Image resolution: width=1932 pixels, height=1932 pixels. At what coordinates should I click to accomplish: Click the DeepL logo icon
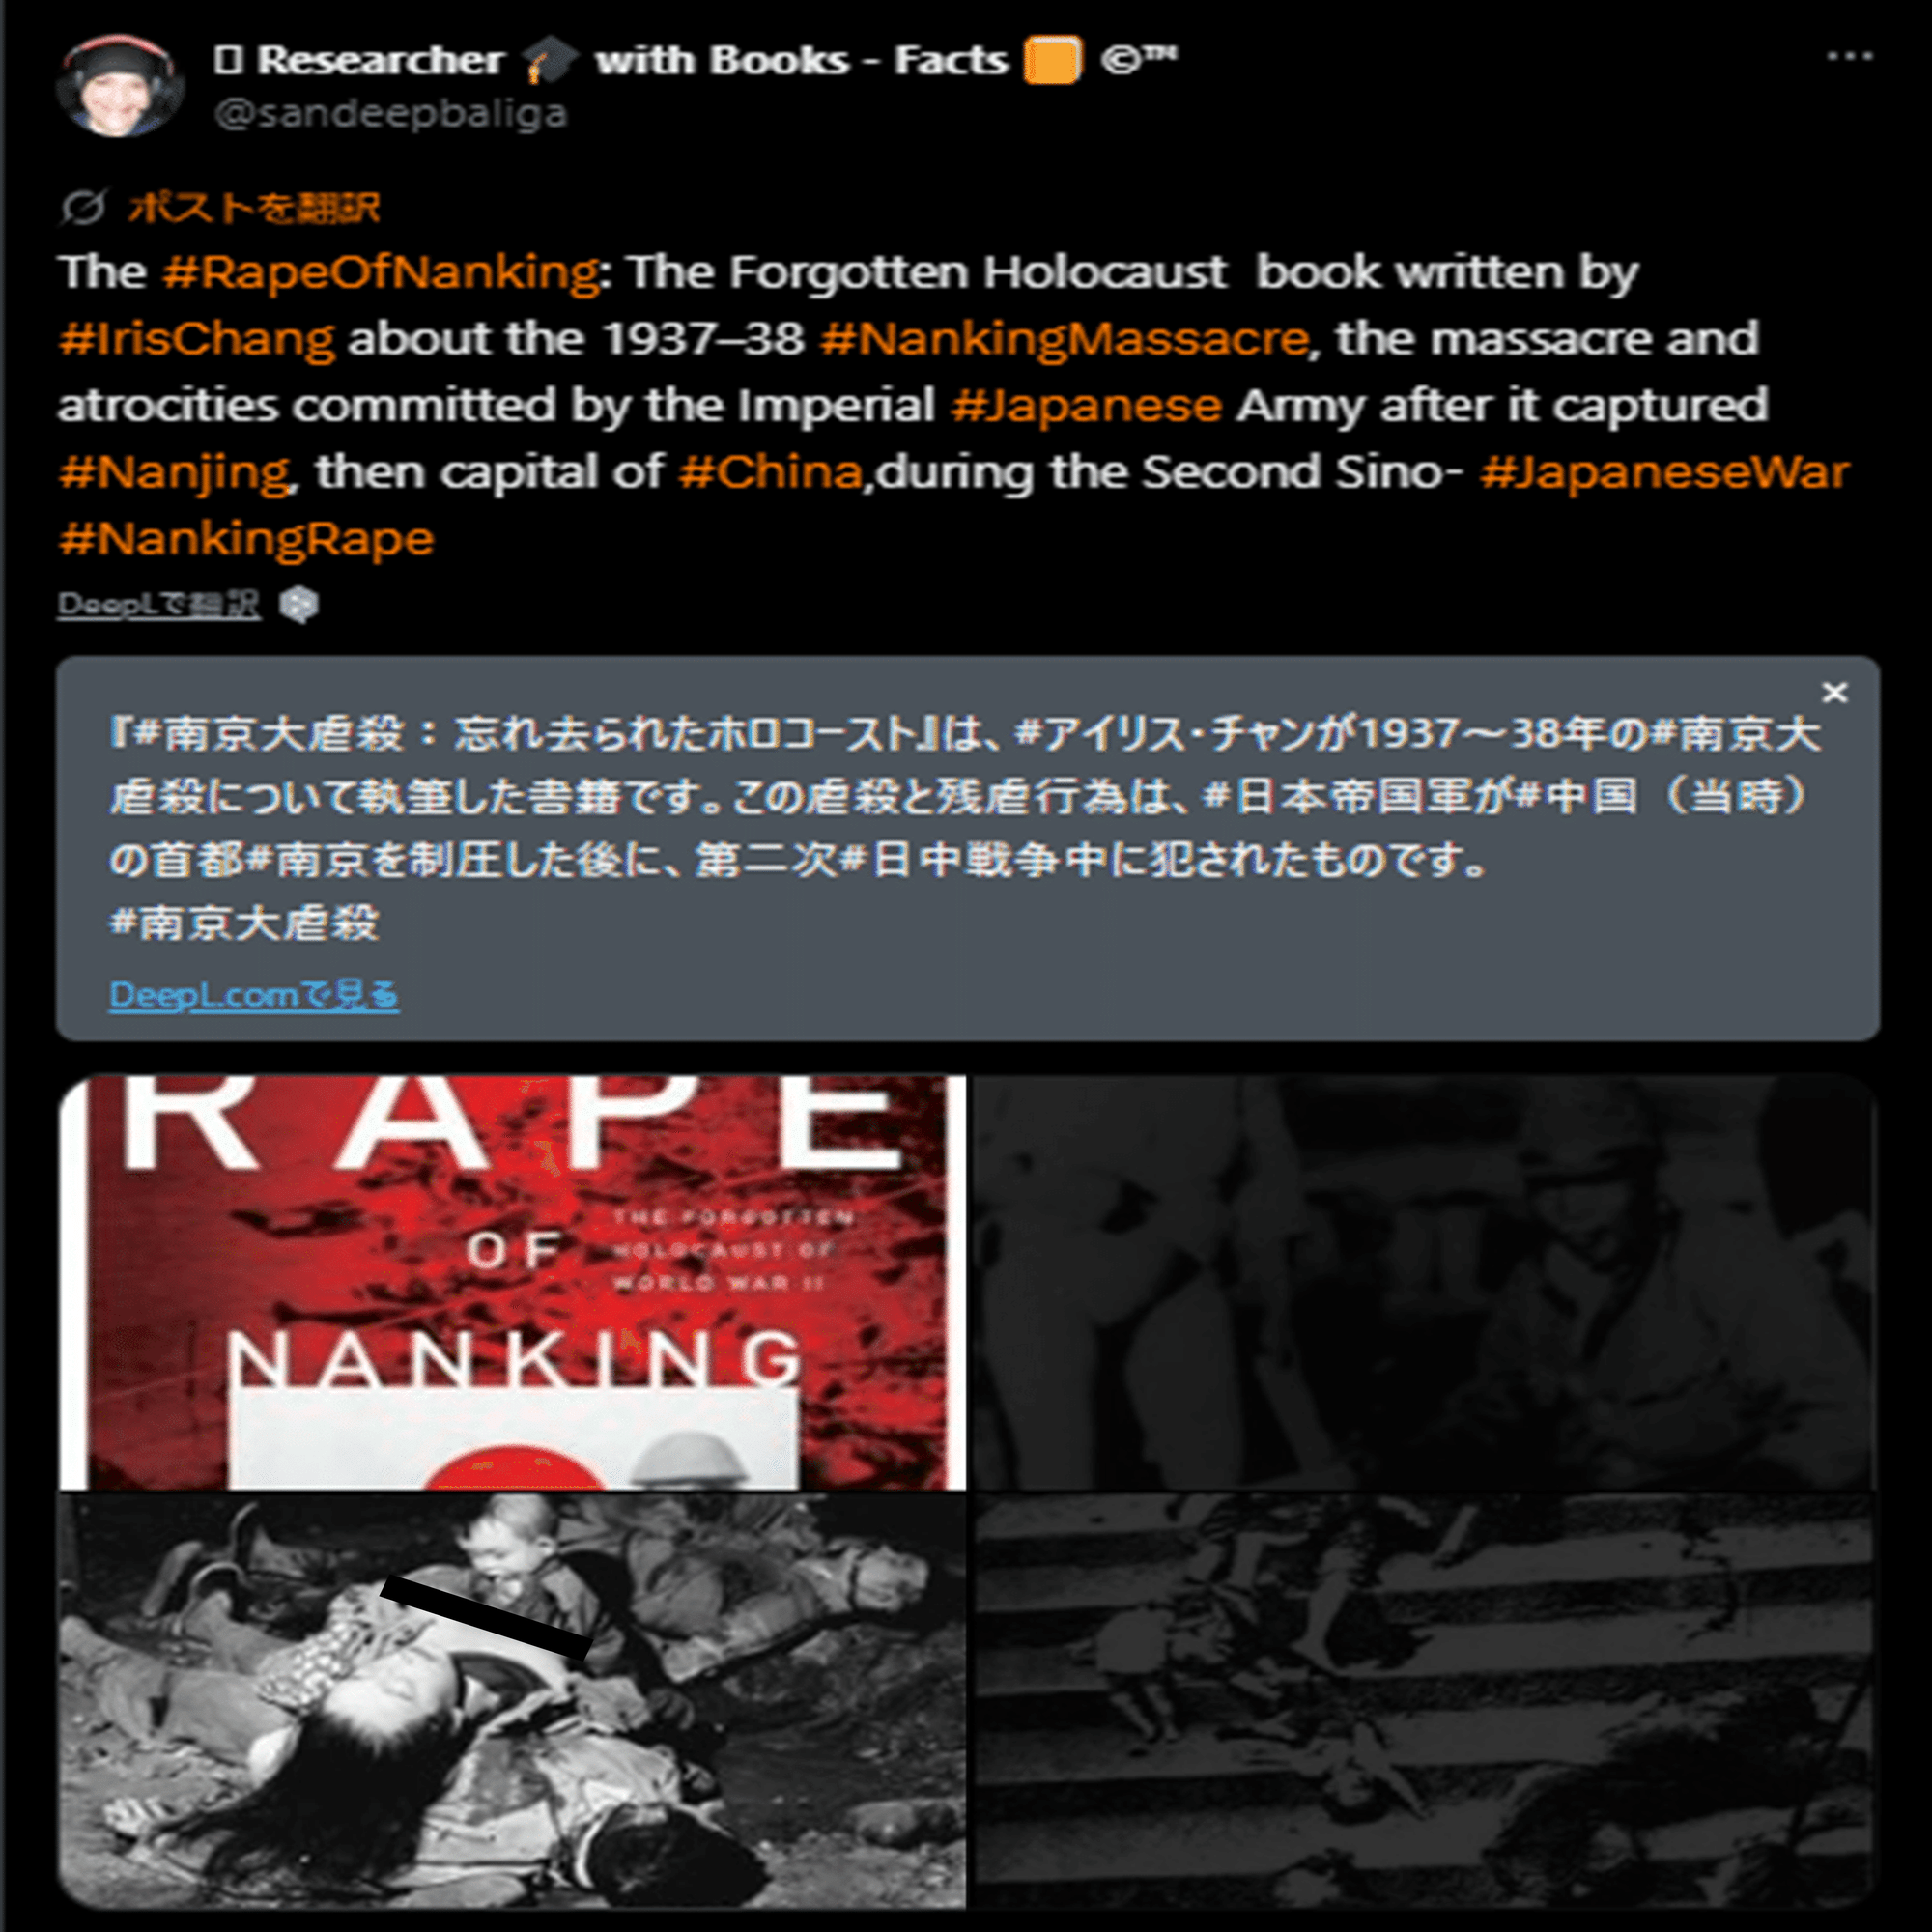[x=298, y=604]
